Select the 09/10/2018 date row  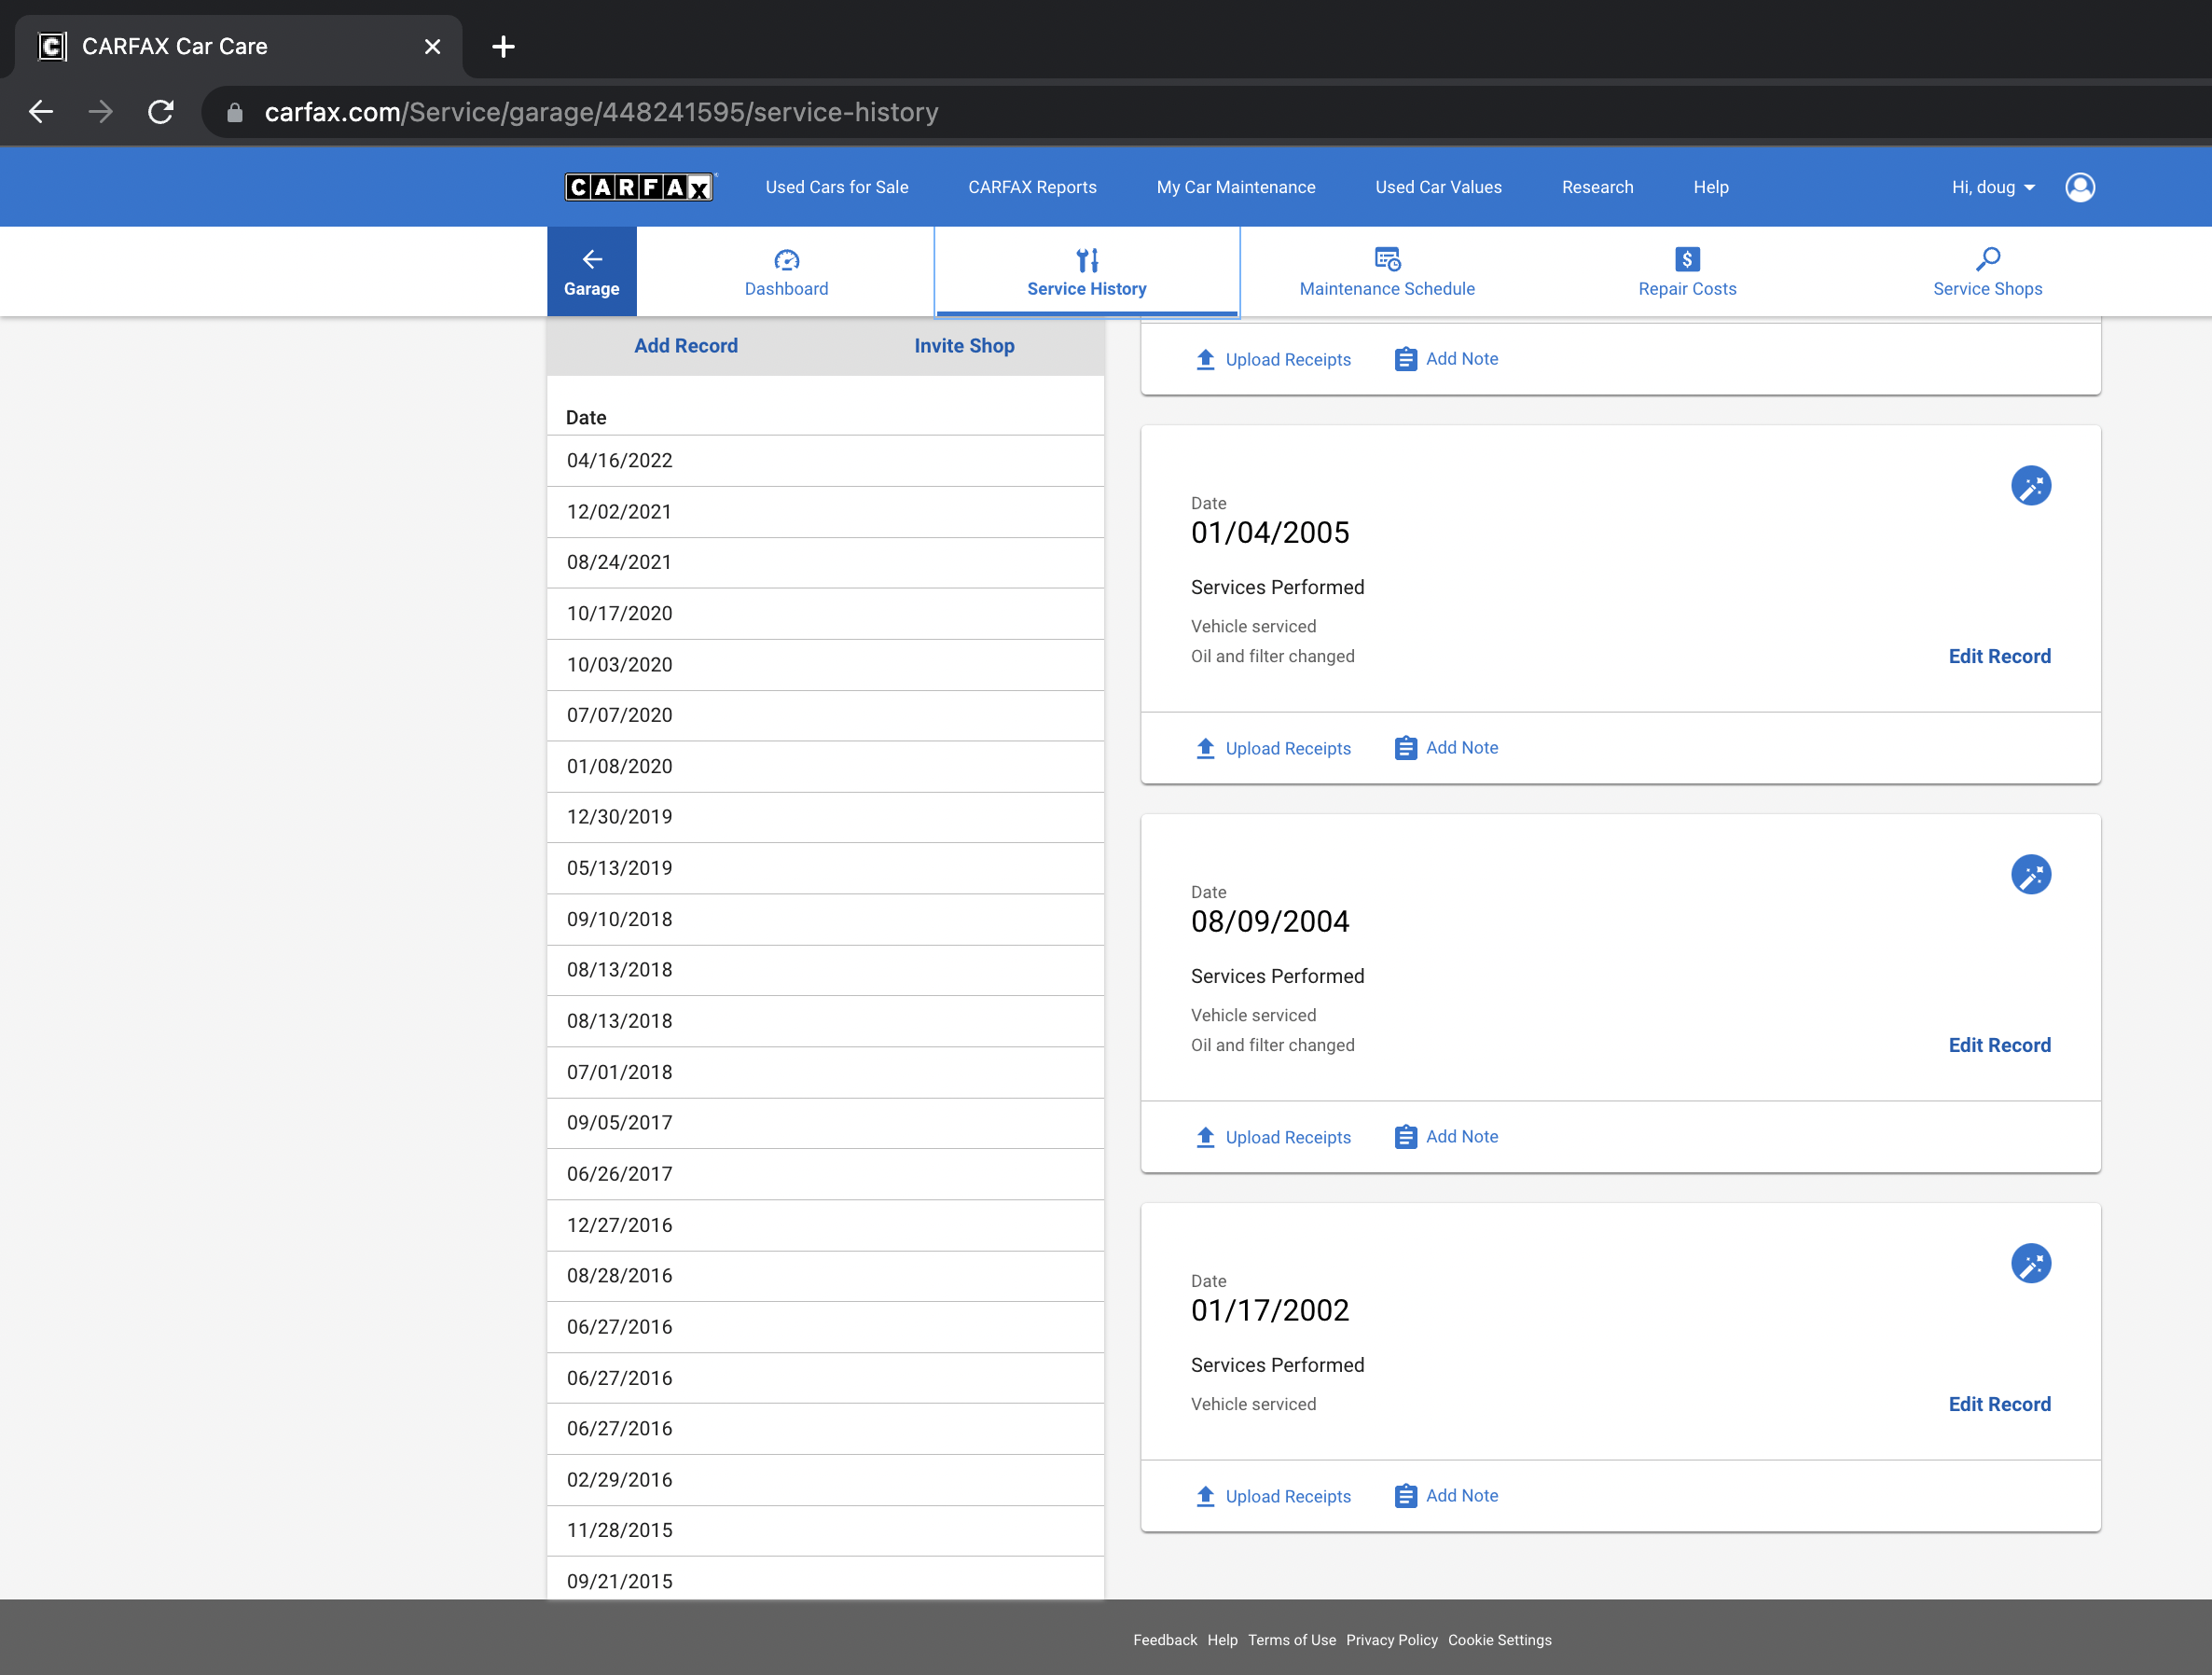pos(826,919)
